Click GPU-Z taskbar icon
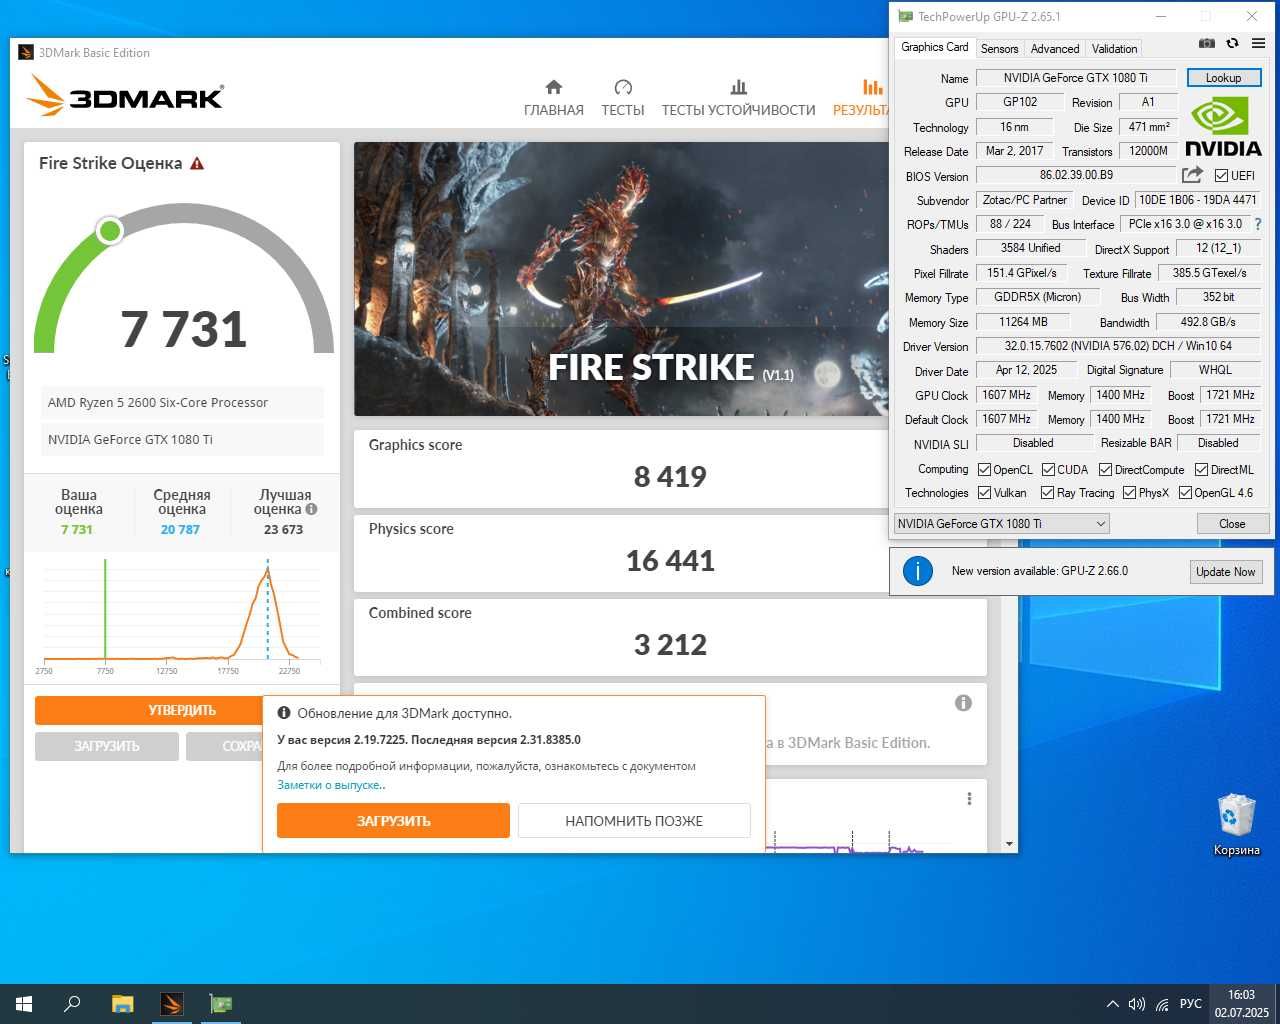This screenshot has width=1280, height=1024. click(x=220, y=1004)
